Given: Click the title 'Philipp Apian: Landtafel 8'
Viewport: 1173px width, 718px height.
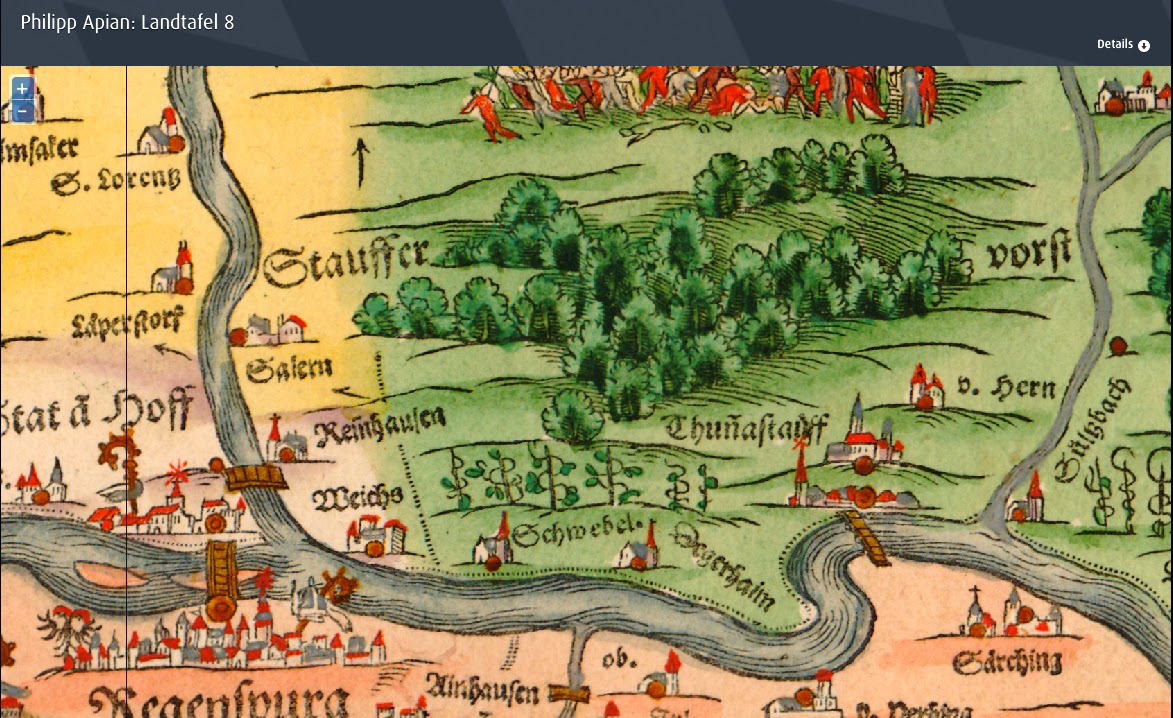Looking at the screenshot, I should 127,22.
